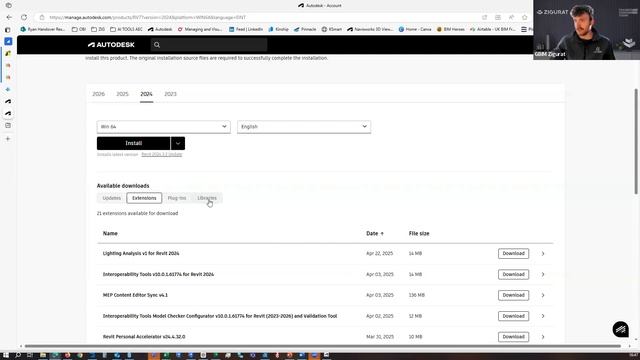Reload the page with refresh icon
The width and height of the screenshot is (640, 360).
[x=24, y=18]
